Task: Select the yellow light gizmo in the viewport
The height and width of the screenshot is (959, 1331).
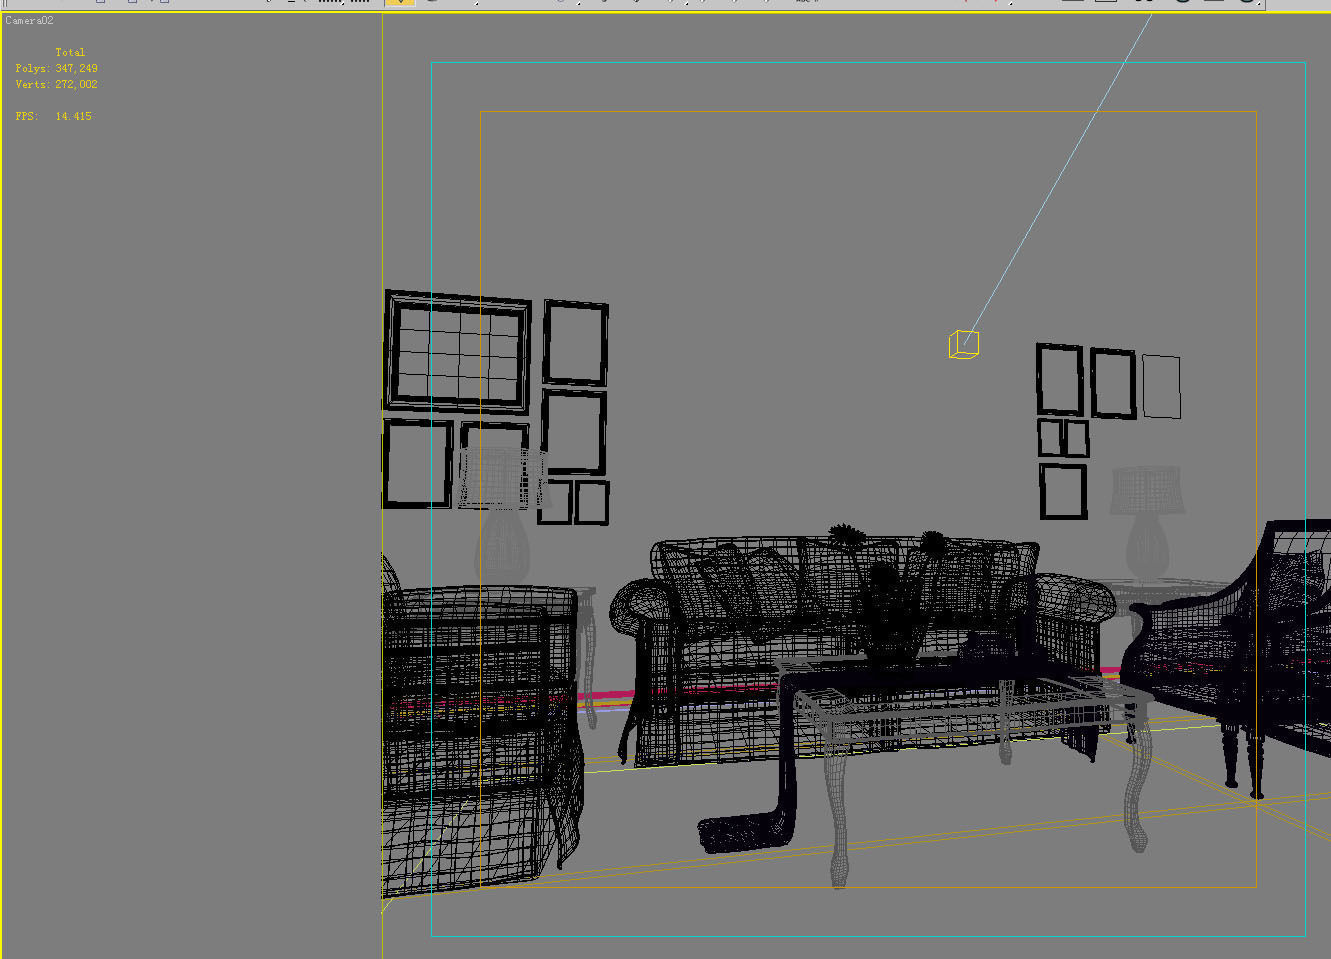Action: (x=963, y=344)
